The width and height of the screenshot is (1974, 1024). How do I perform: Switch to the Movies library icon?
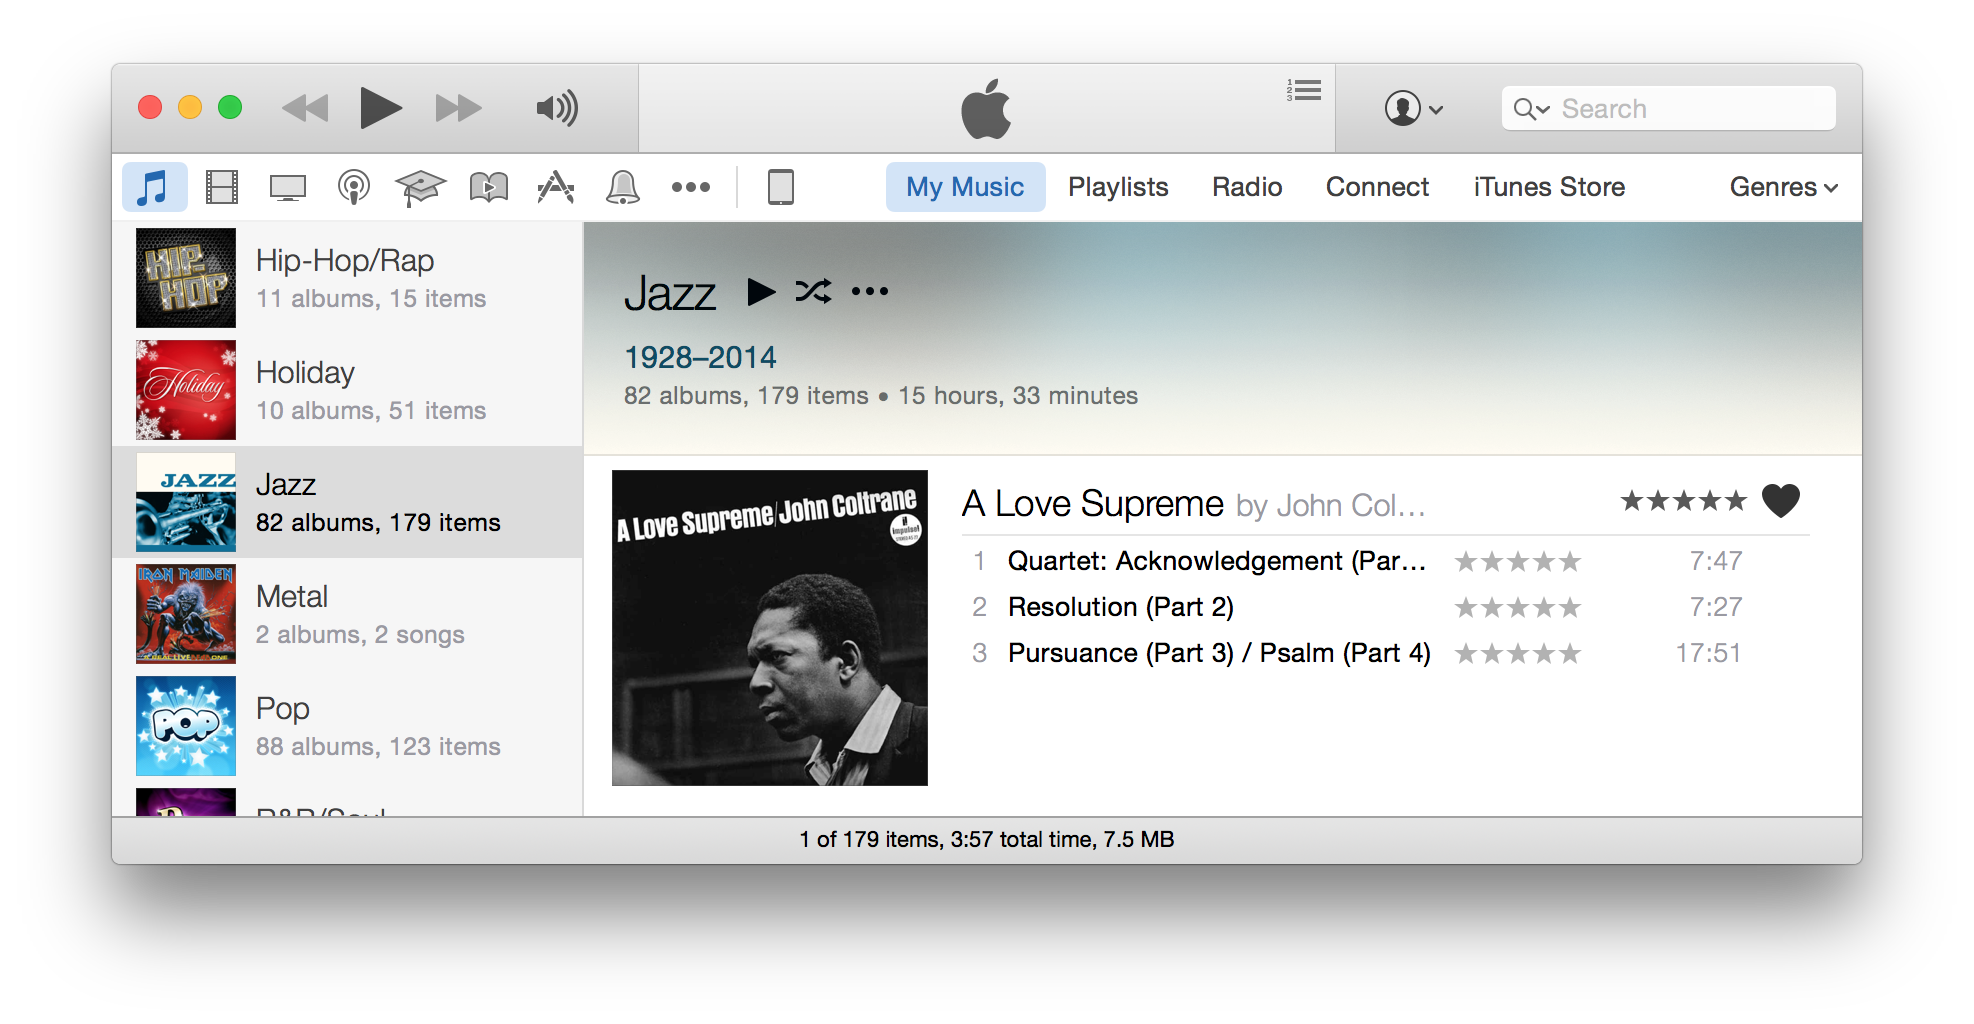[x=222, y=187]
